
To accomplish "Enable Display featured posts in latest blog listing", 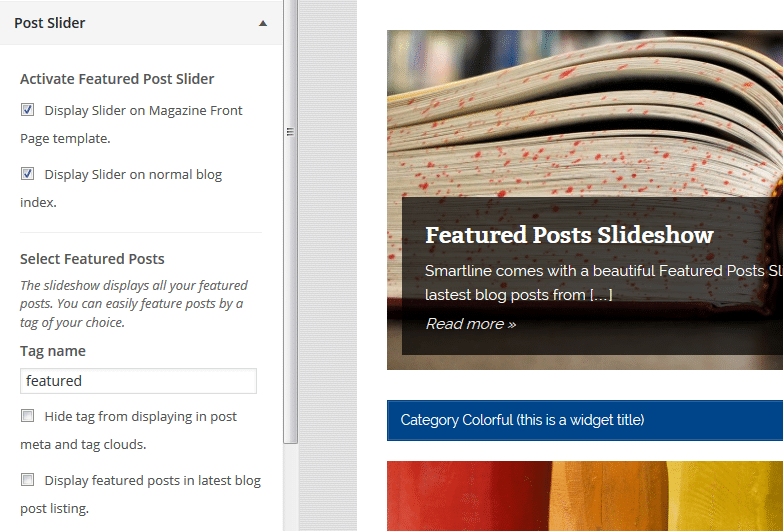I will [x=27, y=480].
